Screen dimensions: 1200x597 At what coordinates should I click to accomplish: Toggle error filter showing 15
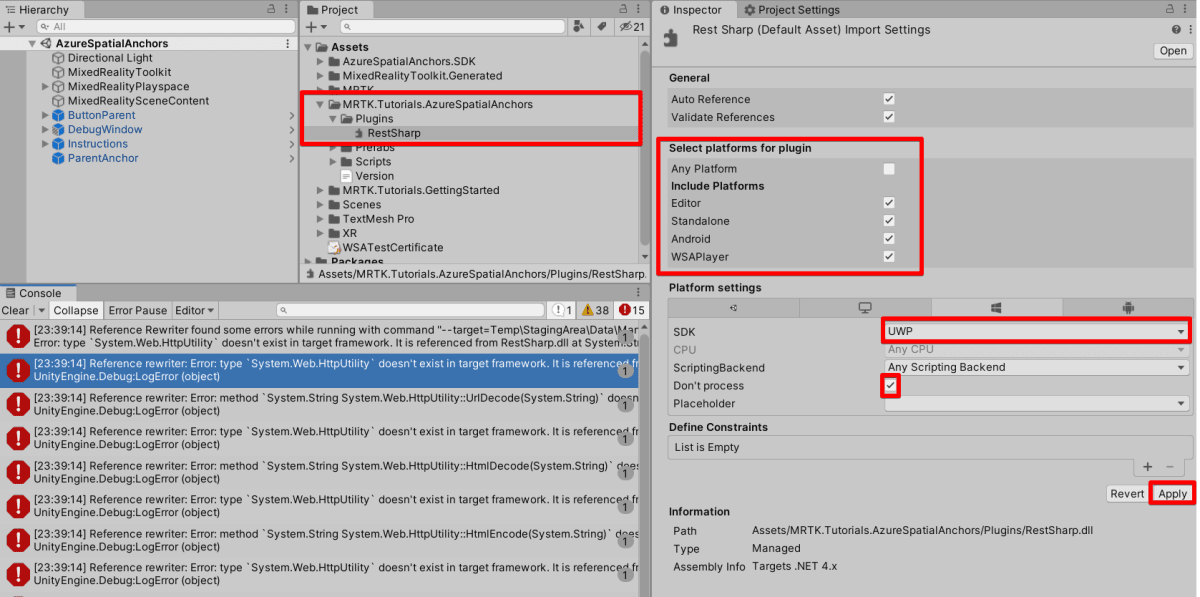point(631,310)
